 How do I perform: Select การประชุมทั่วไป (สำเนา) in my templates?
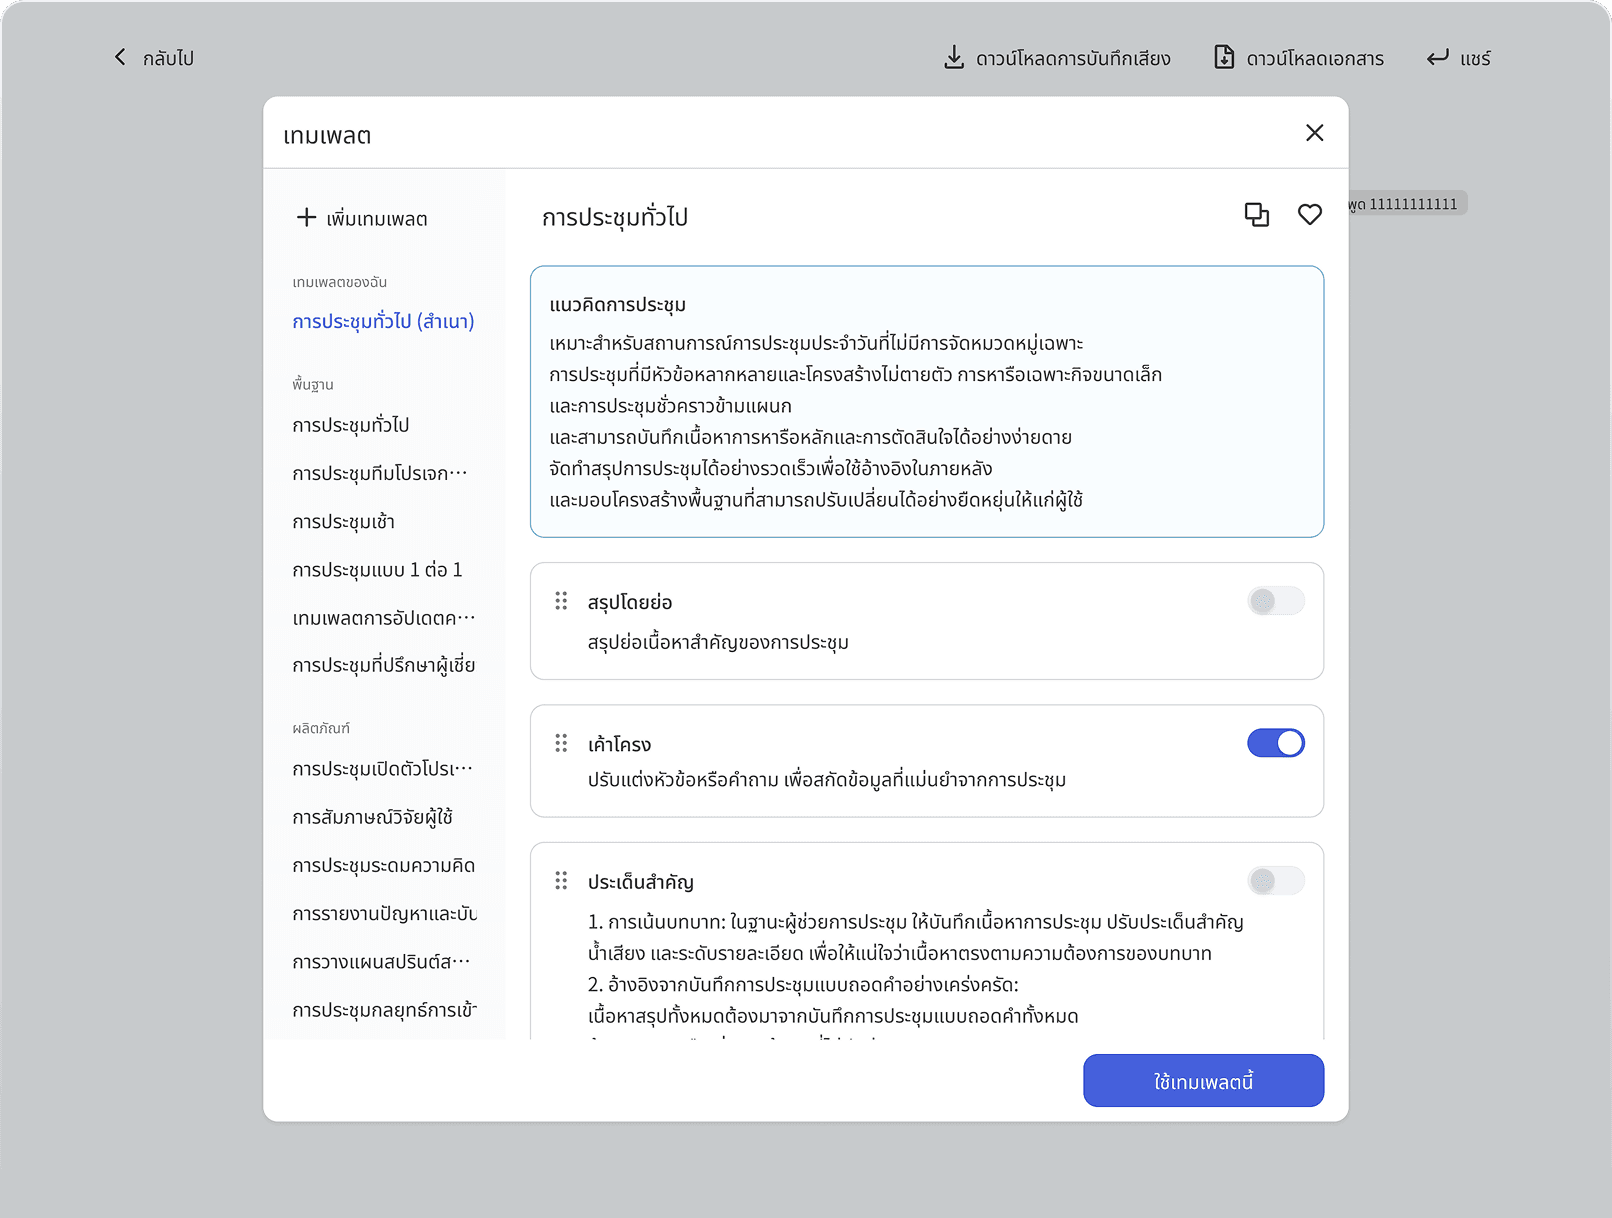pos(383,322)
